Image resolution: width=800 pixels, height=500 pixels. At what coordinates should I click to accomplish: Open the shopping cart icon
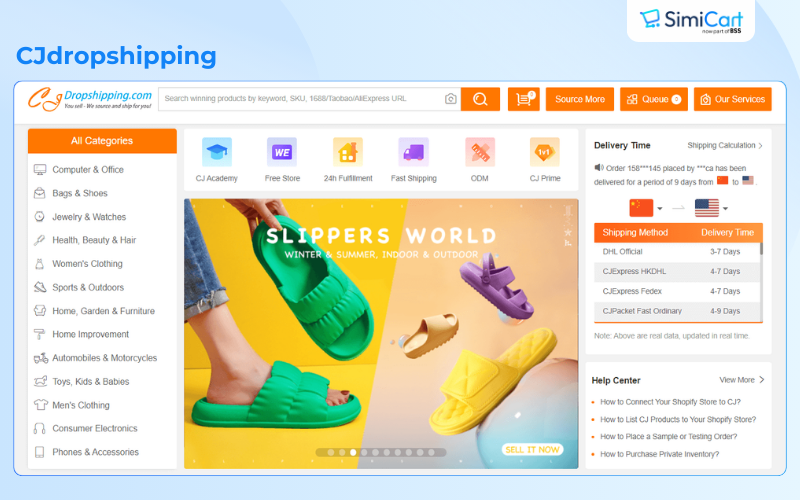point(524,99)
